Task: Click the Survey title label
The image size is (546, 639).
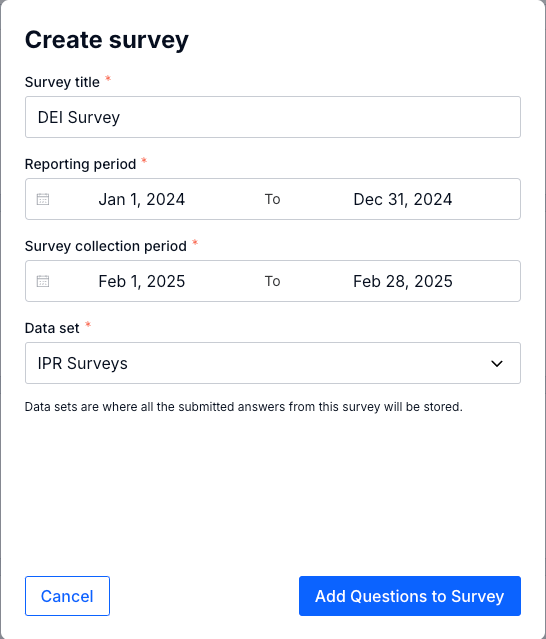Action: (x=62, y=82)
